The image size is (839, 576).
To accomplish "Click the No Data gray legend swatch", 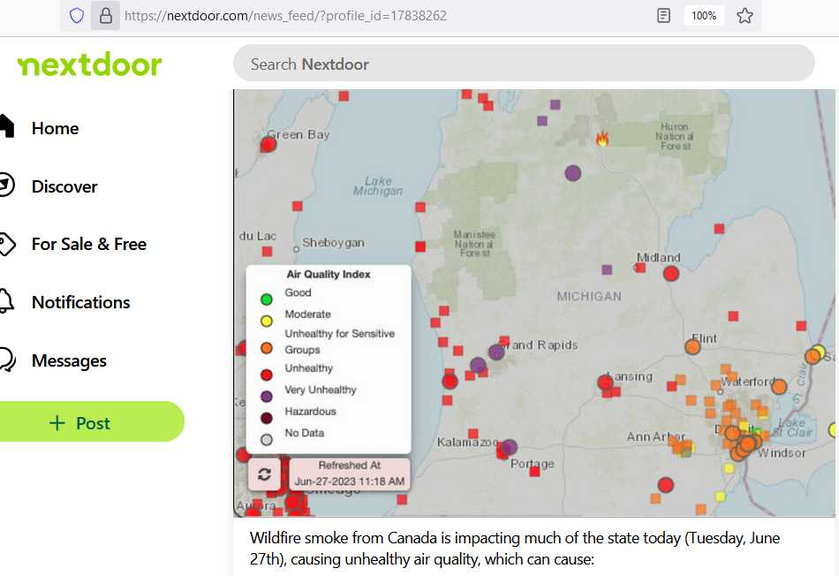I will tap(266, 439).
